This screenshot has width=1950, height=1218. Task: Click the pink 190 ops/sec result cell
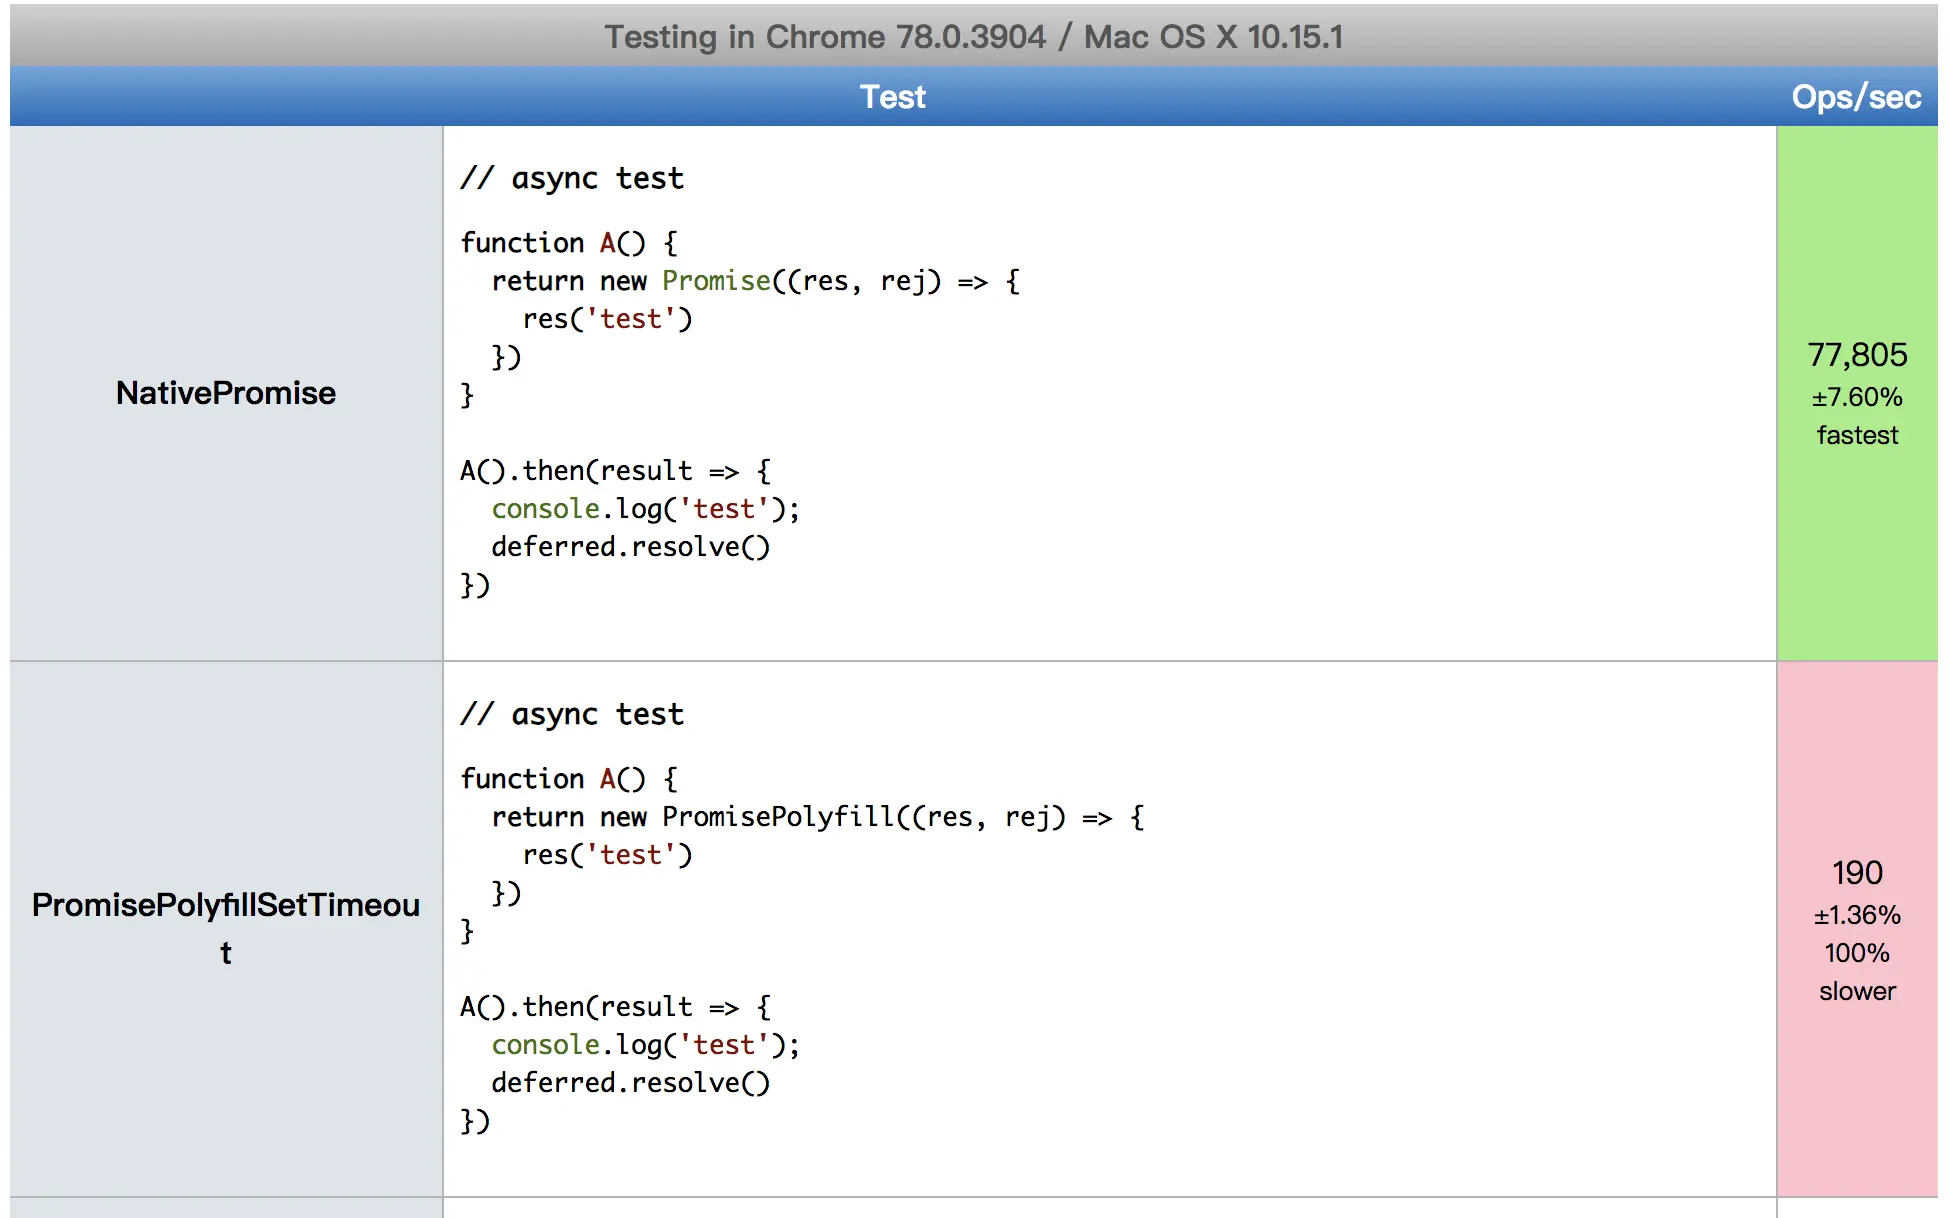point(1857,873)
